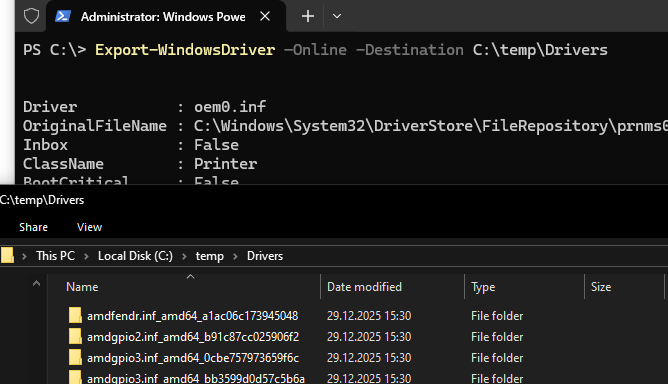This screenshot has height=384, width=668.
Task: Click the Drivers breadcrumb segment
Action: pos(265,256)
